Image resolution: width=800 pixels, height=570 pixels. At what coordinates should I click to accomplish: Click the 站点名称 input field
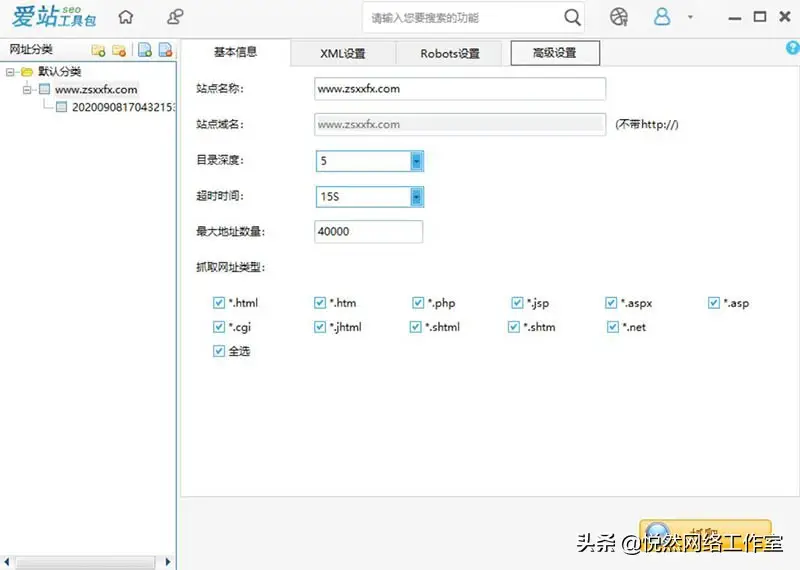coord(460,89)
